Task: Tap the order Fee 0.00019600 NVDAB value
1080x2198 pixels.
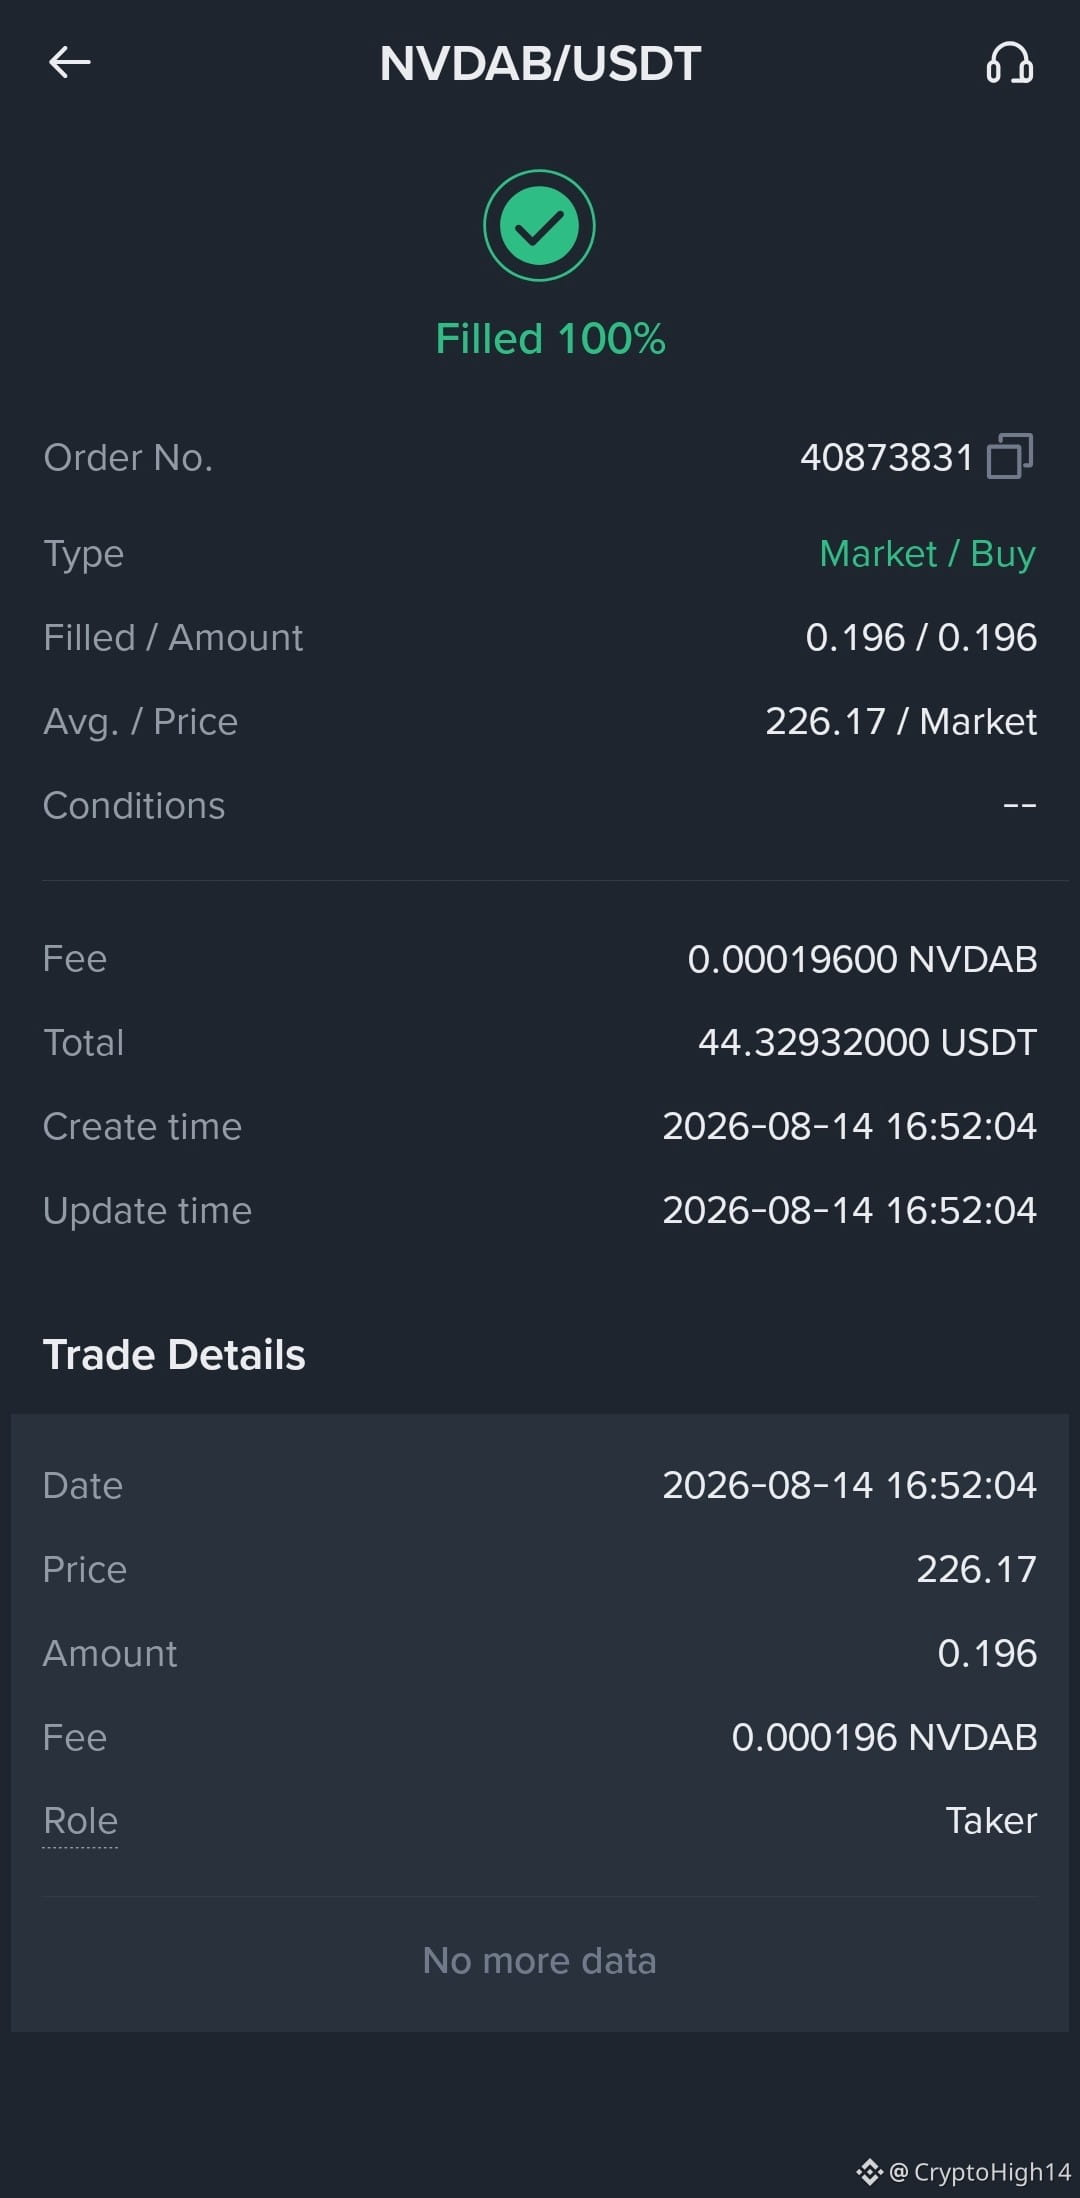Action: click(x=862, y=959)
